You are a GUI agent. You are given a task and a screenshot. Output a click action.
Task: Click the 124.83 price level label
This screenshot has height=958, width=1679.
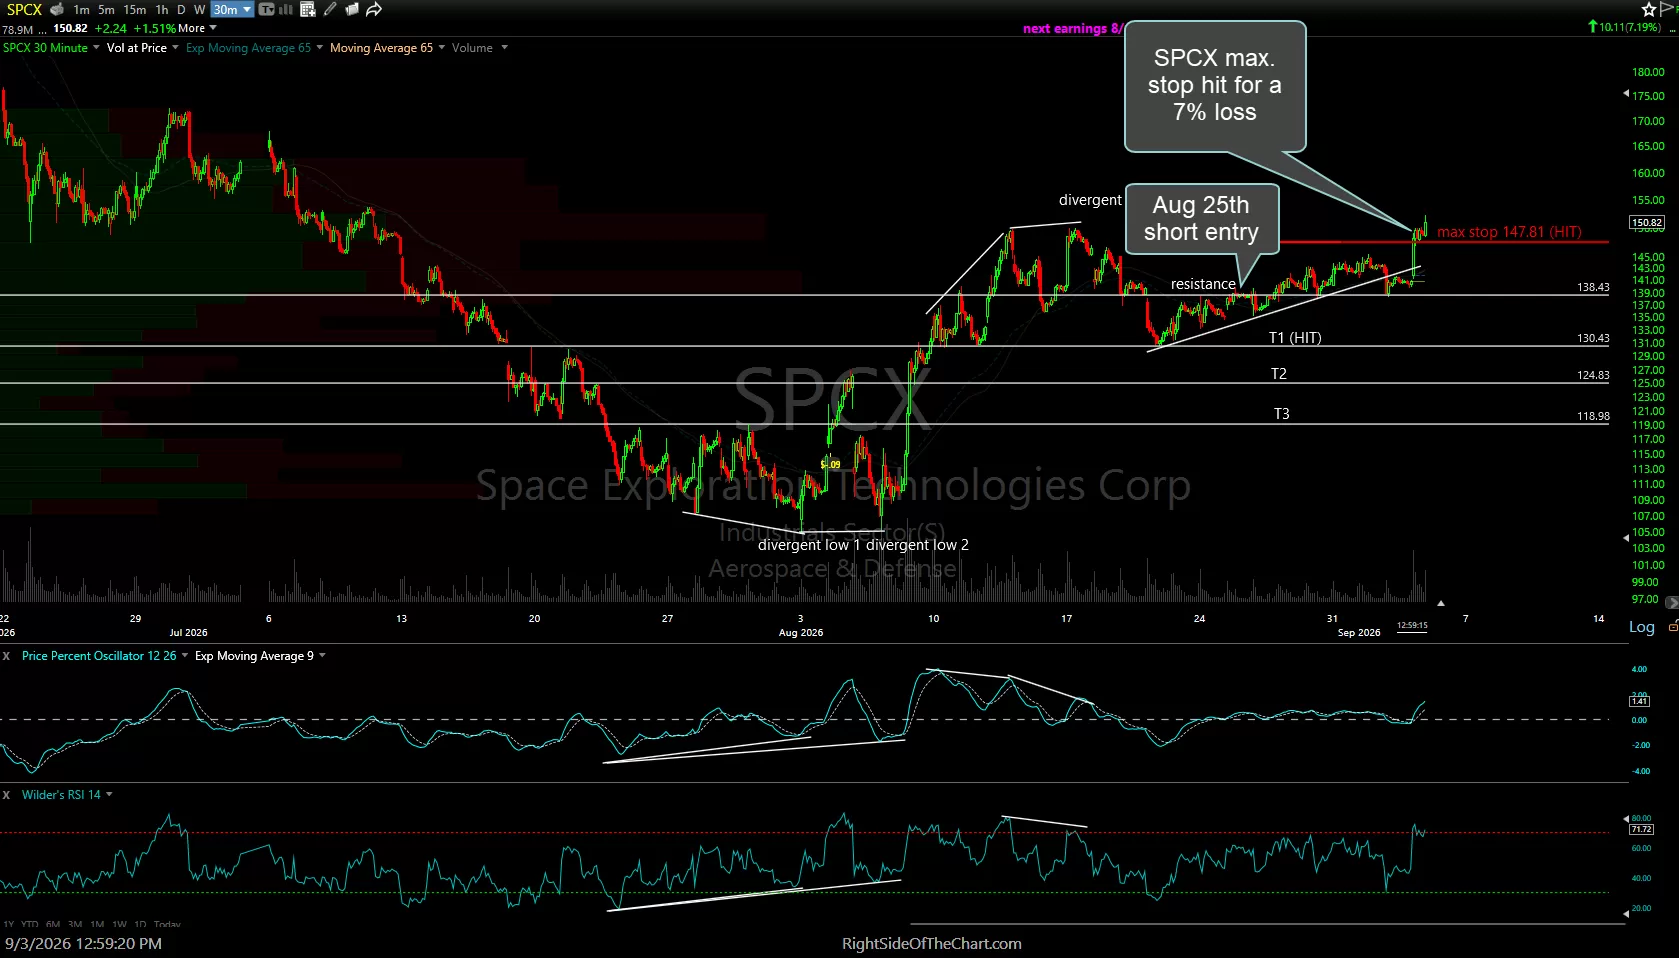coord(1593,375)
